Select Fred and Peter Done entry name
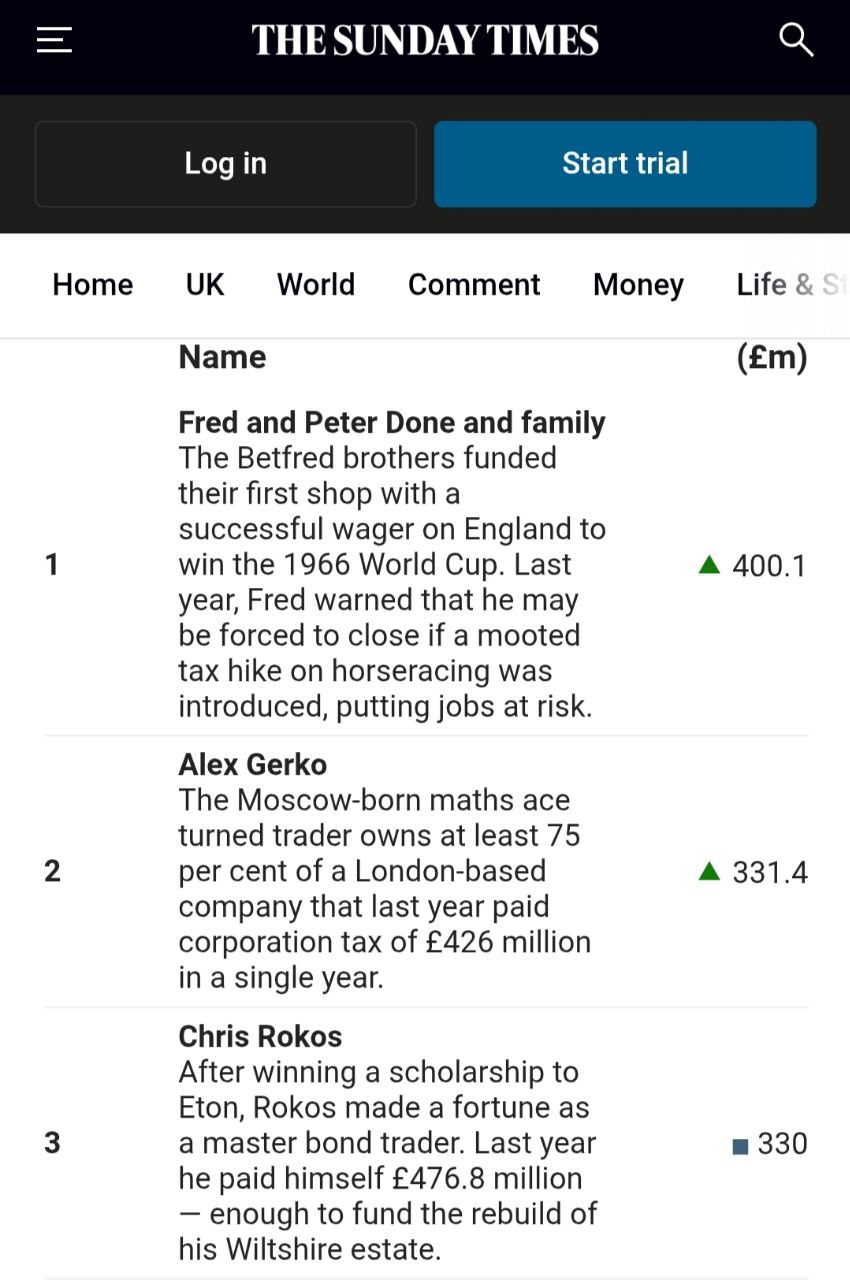Image resolution: width=850 pixels, height=1280 pixels. (x=391, y=422)
